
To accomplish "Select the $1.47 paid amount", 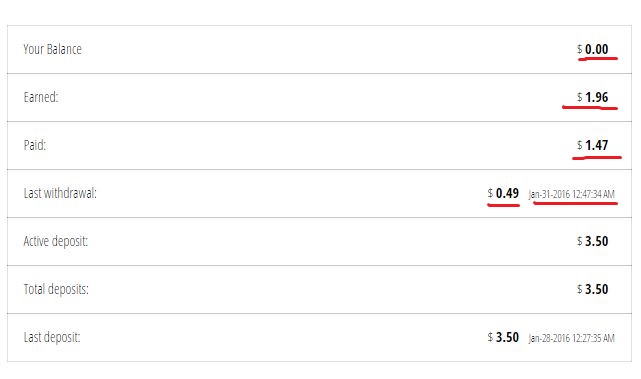I will pyautogui.click(x=593, y=145).
